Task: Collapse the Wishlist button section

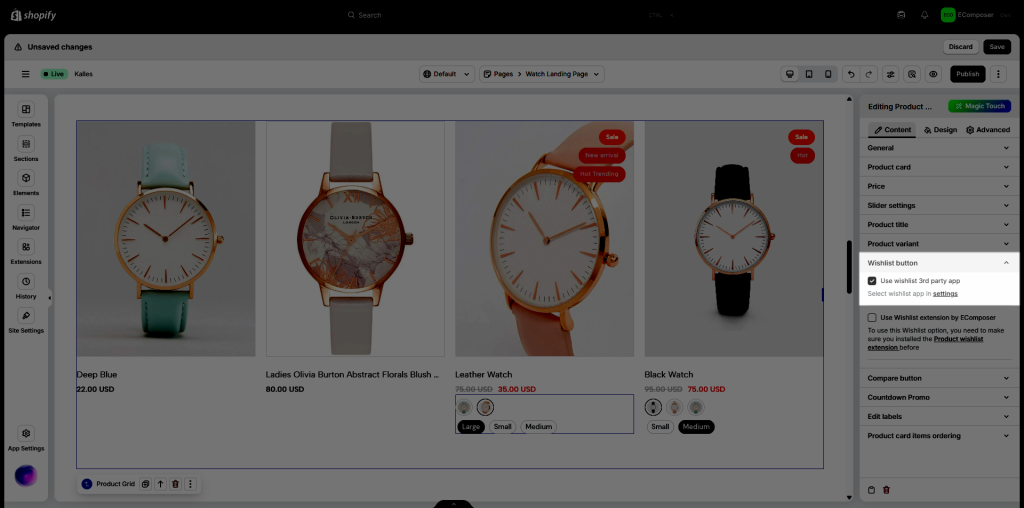Action: [1006, 263]
